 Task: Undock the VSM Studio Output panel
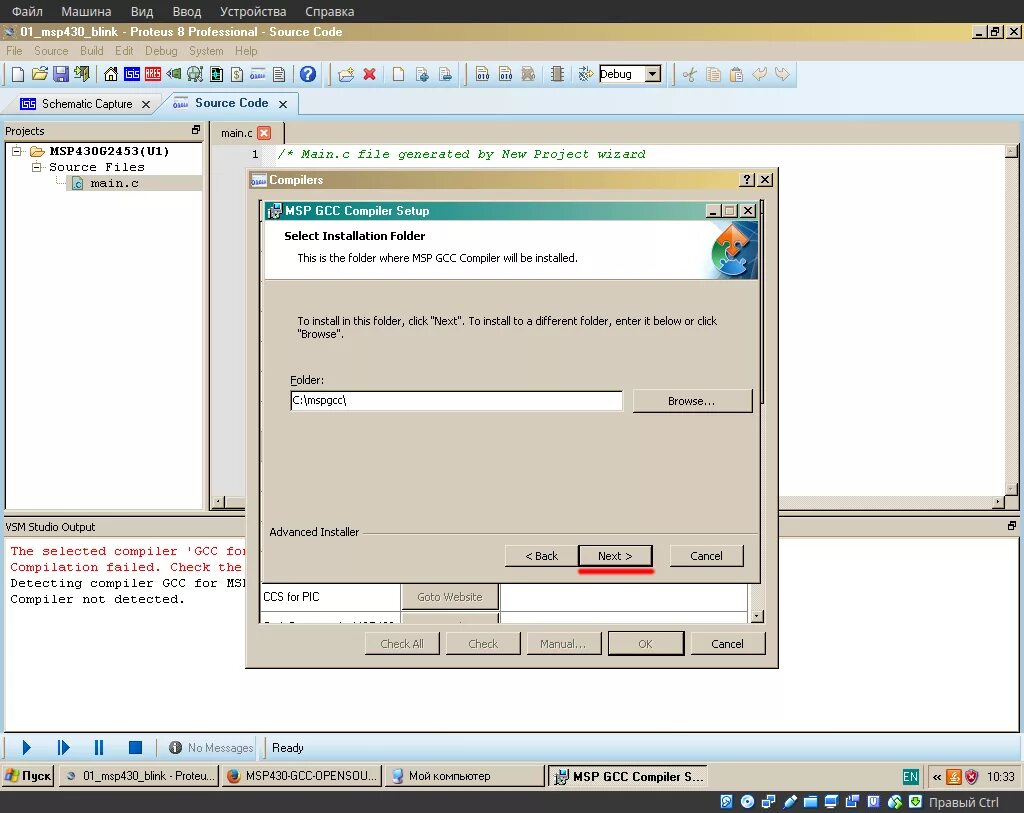tap(1012, 526)
